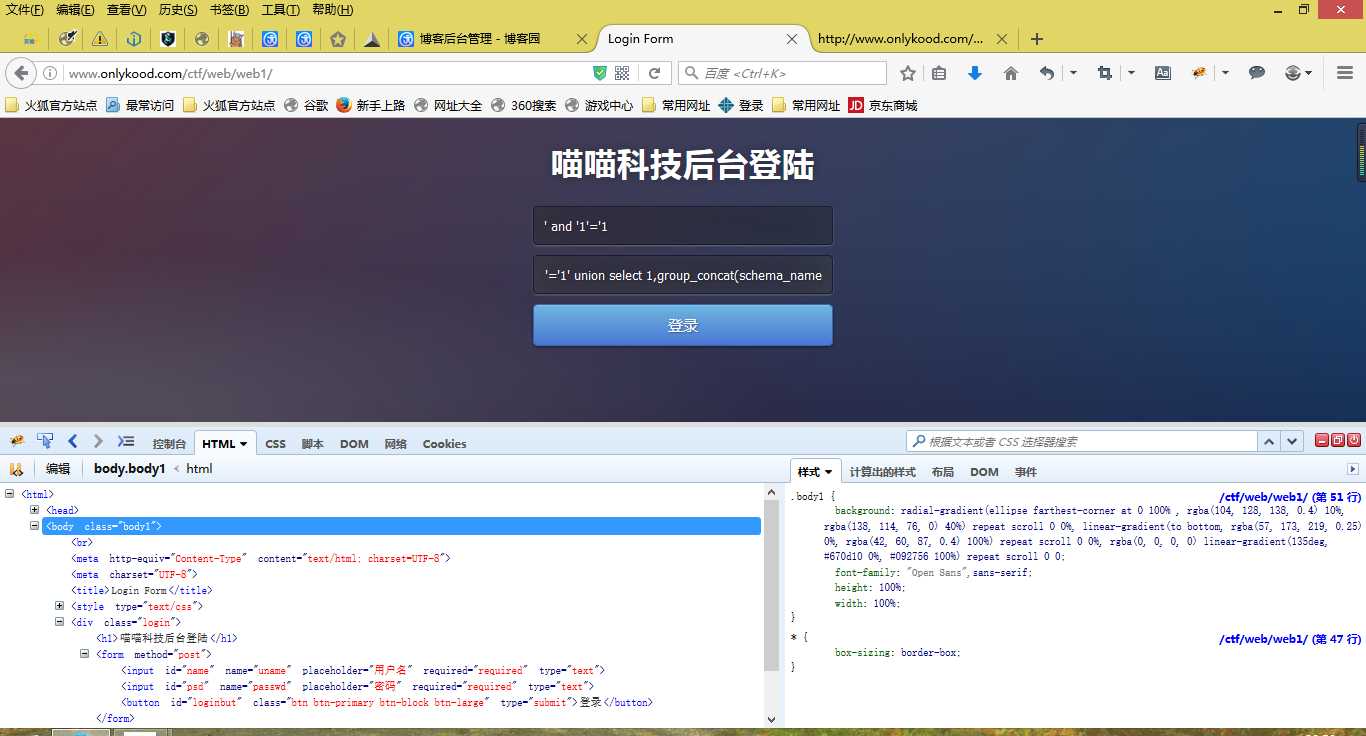Open dropdown arrow next to Firebug toolbar icon
The image size is (1366, 736).
pos(1225,73)
